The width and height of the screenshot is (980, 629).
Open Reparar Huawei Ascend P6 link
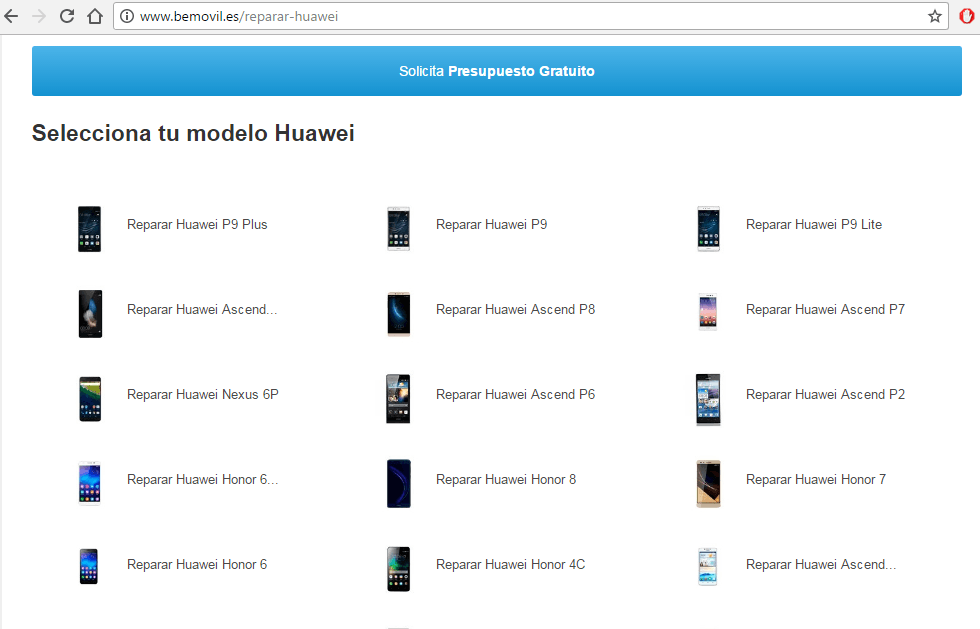(x=516, y=395)
